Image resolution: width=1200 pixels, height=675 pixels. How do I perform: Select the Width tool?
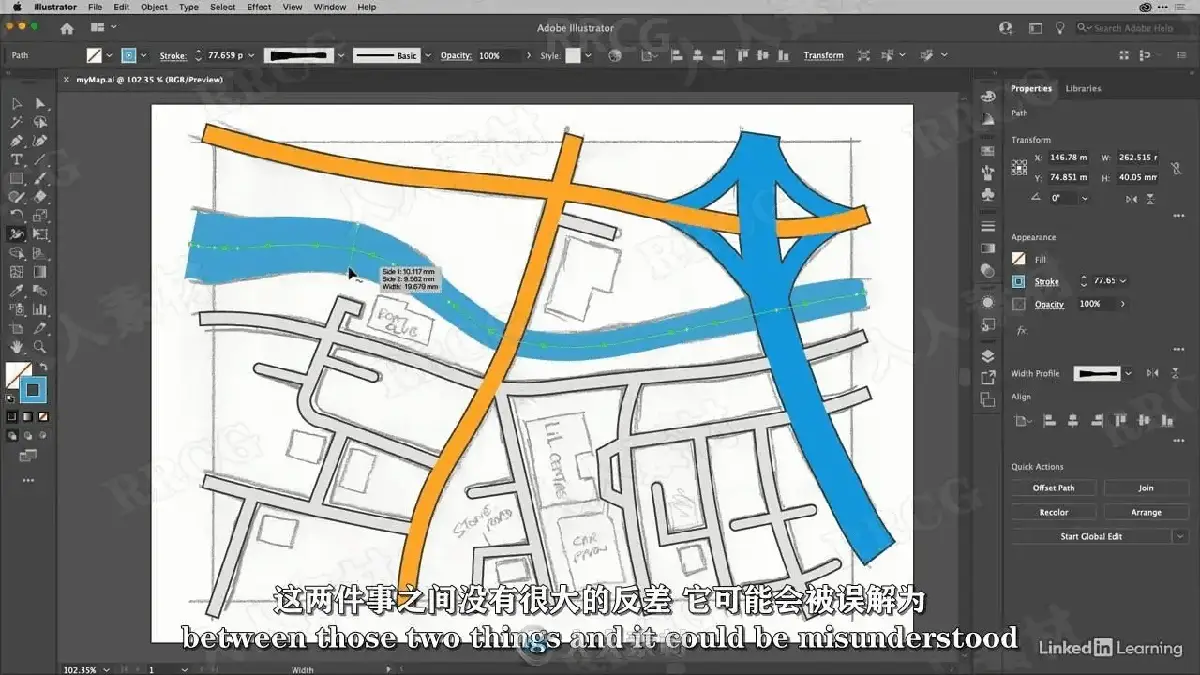tap(17, 234)
